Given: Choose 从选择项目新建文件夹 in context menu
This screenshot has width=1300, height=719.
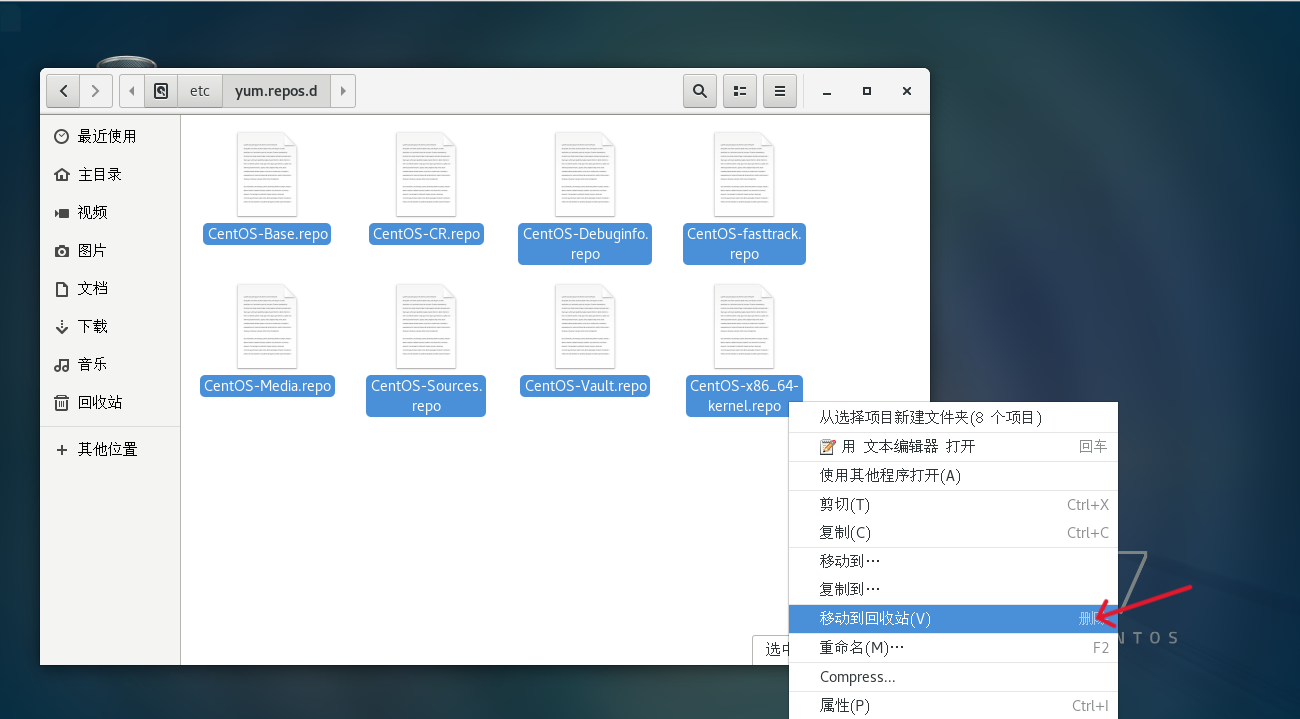Looking at the screenshot, I should coord(953,417).
